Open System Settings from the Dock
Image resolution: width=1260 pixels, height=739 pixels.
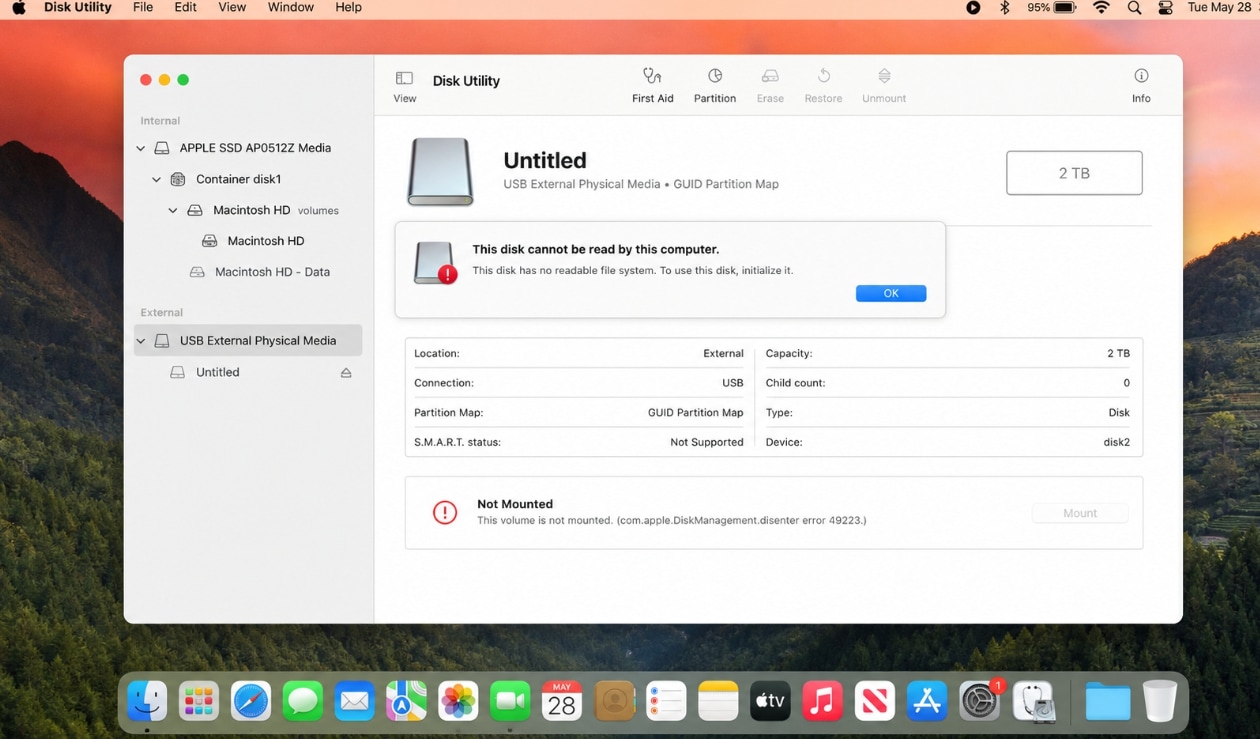point(980,701)
